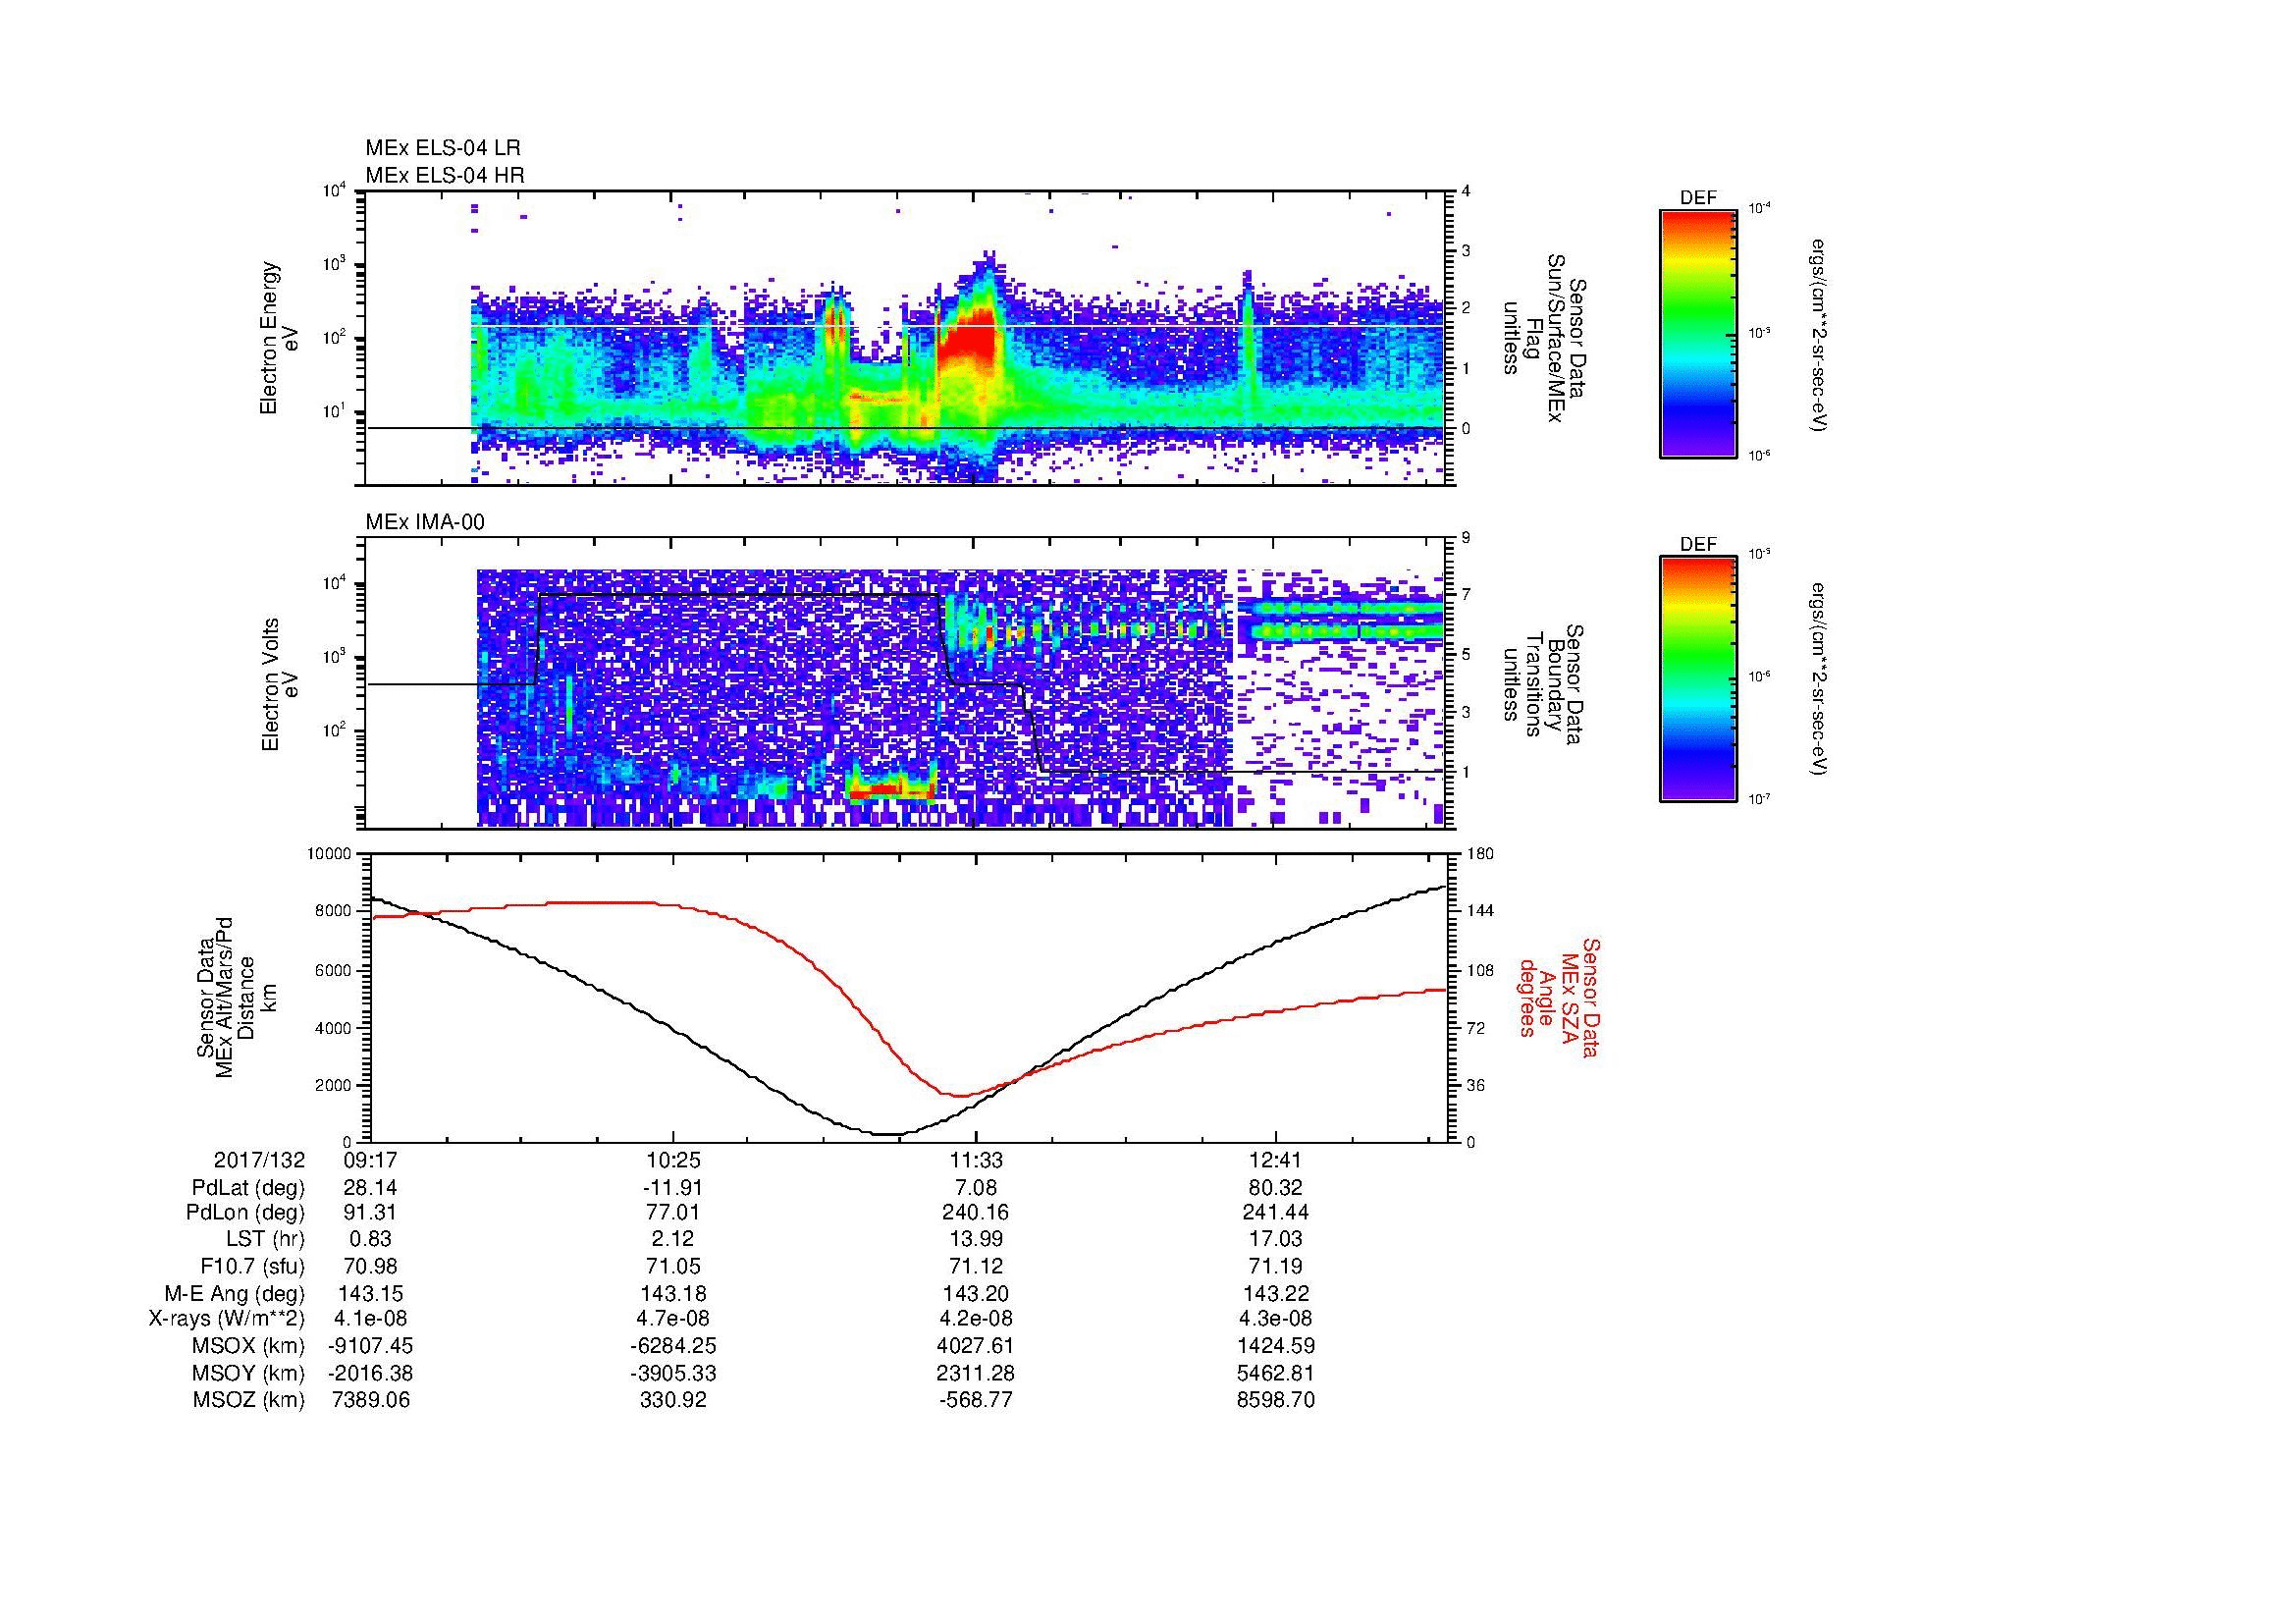Click the M-E Ang value '143.22'
Viewport: 2296px width, 1623px height.
pos(1276,1293)
